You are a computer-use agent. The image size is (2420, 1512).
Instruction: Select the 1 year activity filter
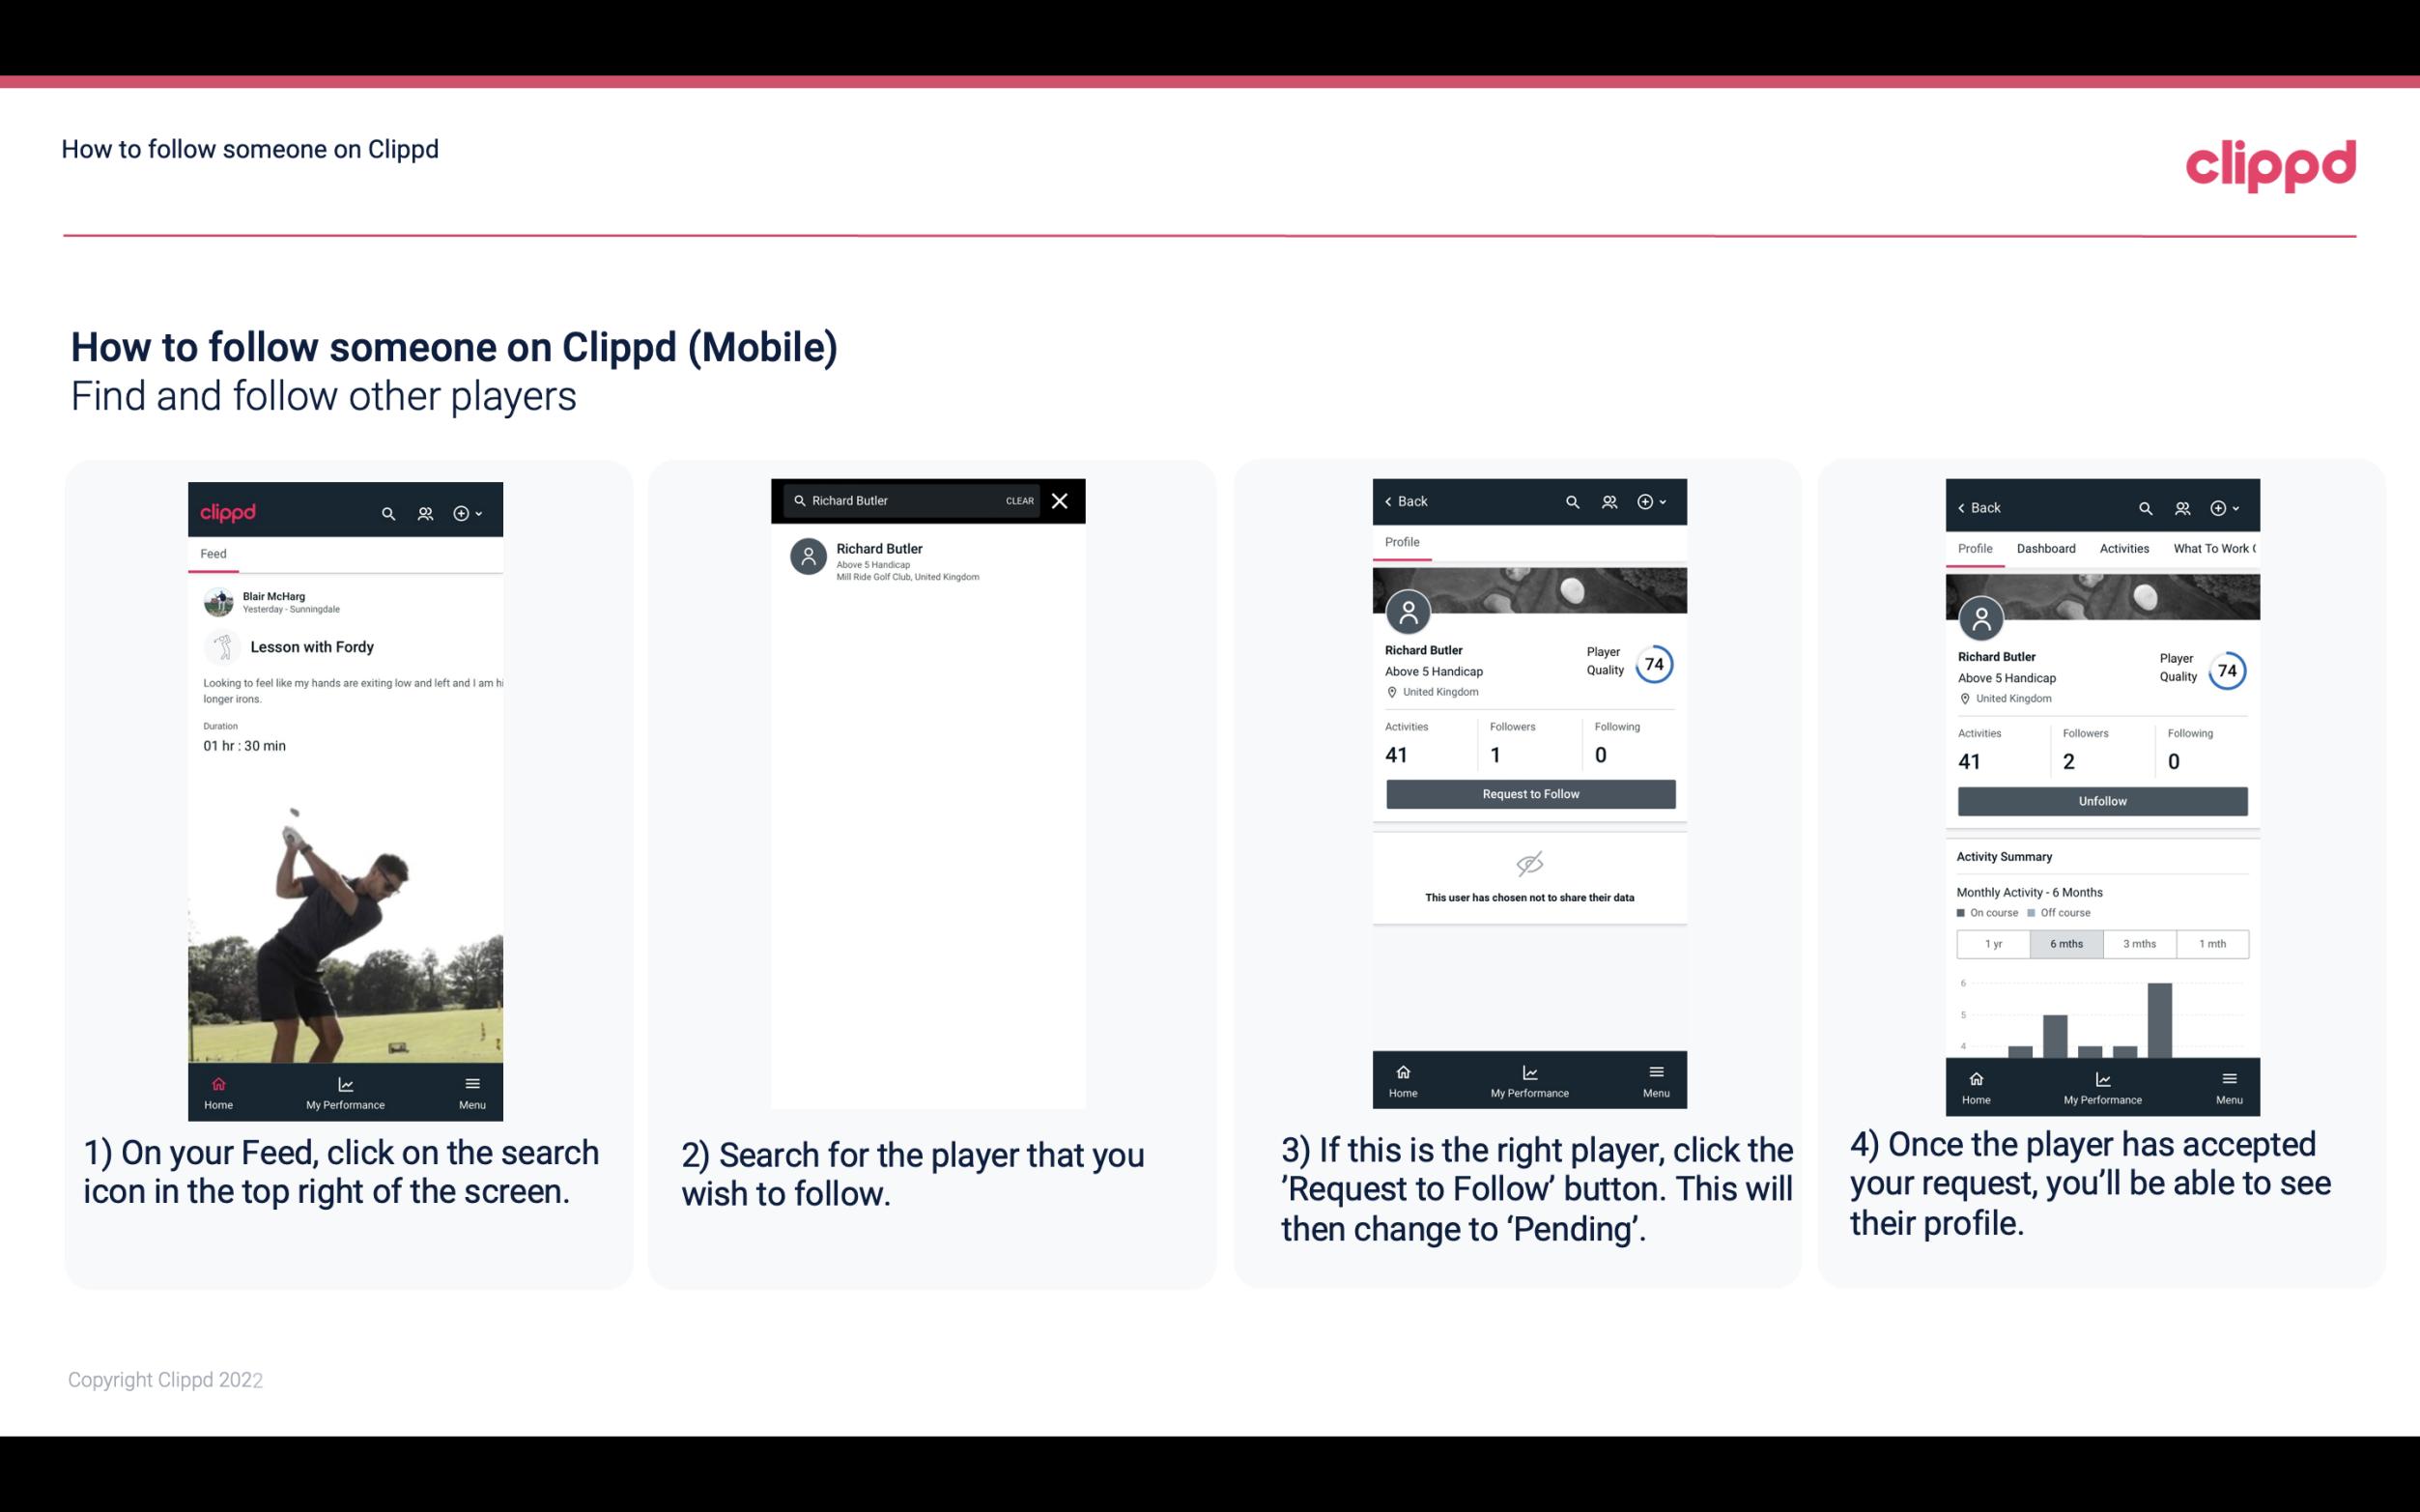tap(1990, 942)
